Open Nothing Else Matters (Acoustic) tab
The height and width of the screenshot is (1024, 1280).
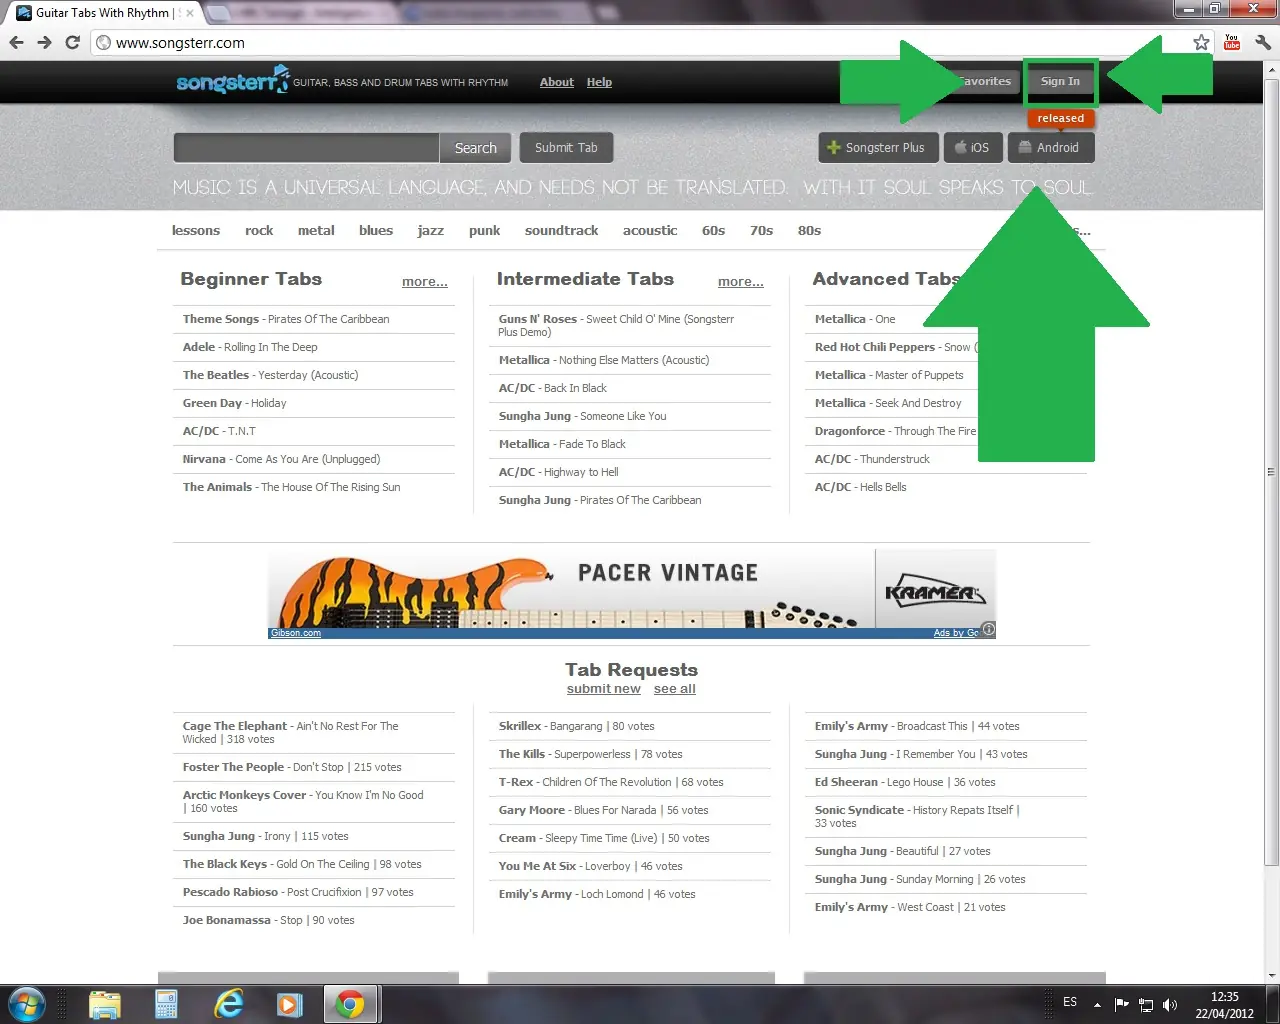pos(604,360)
